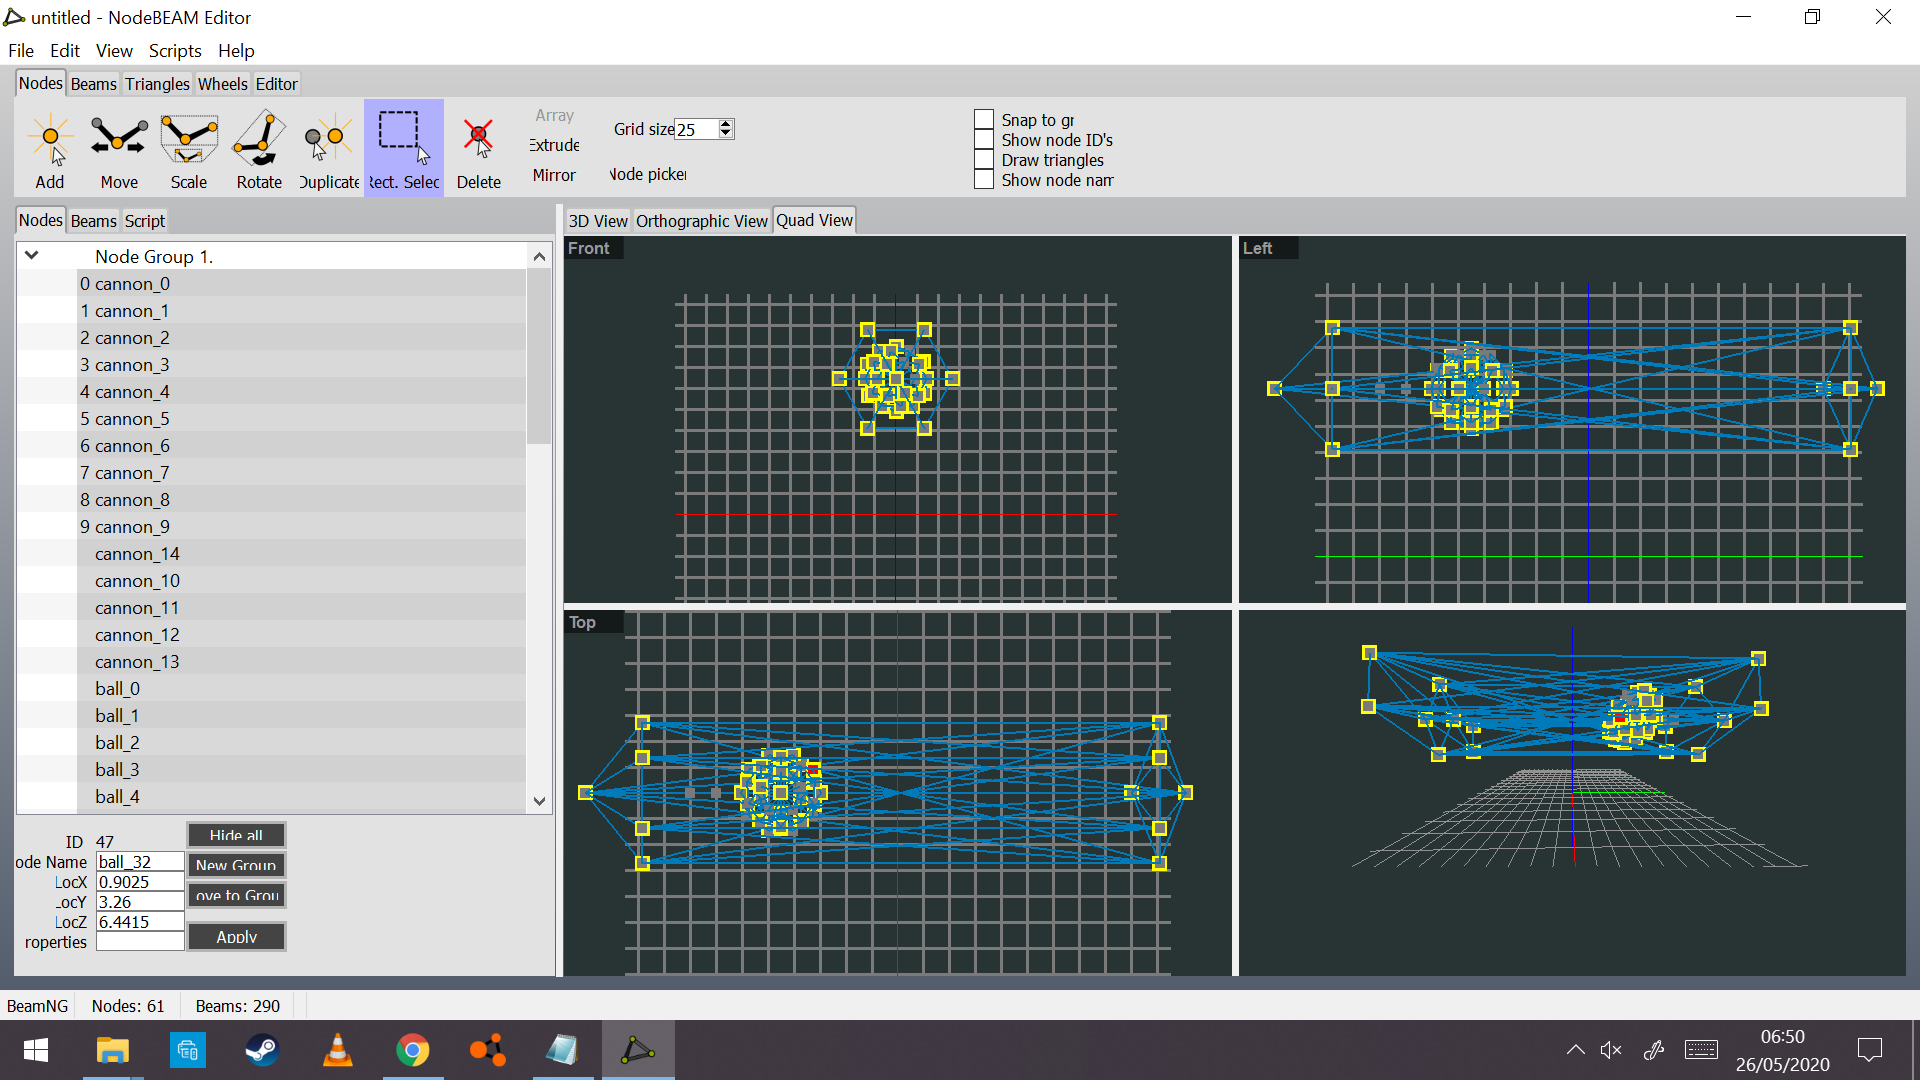Open the View menu

click(x=114, y=51)
